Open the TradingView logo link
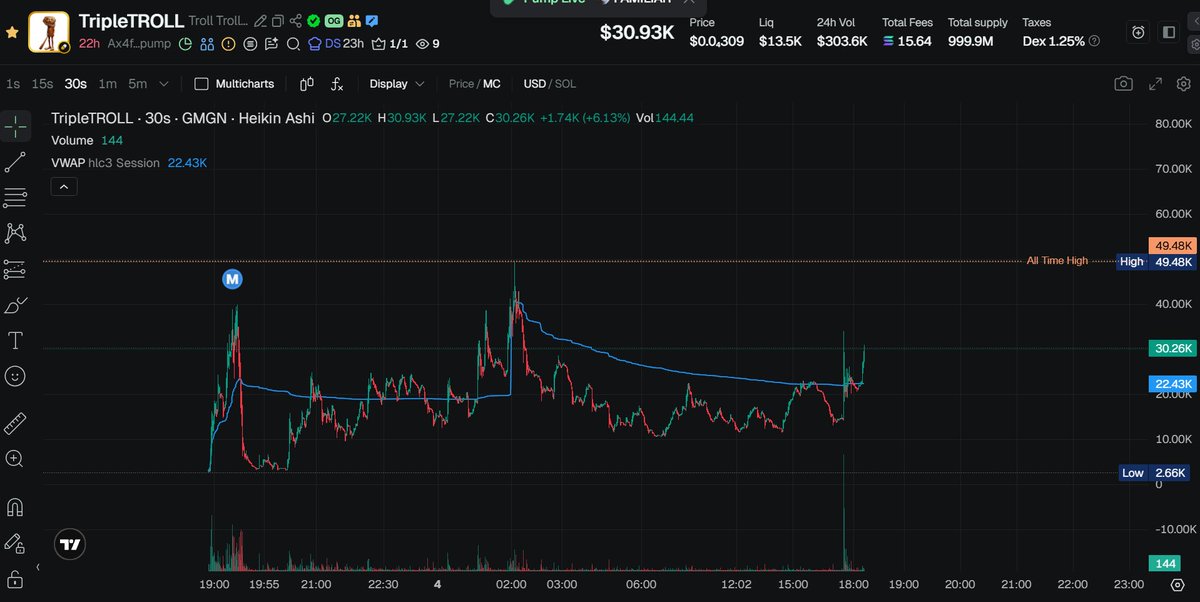This screenshot has height=602, width=1200. tap(70, 544)
